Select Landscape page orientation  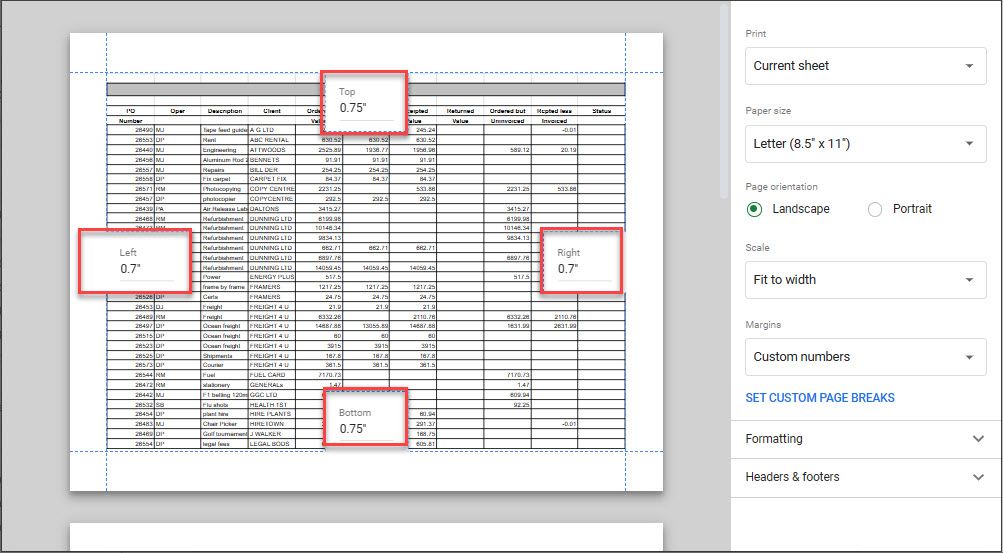click(x=756, y=209)
